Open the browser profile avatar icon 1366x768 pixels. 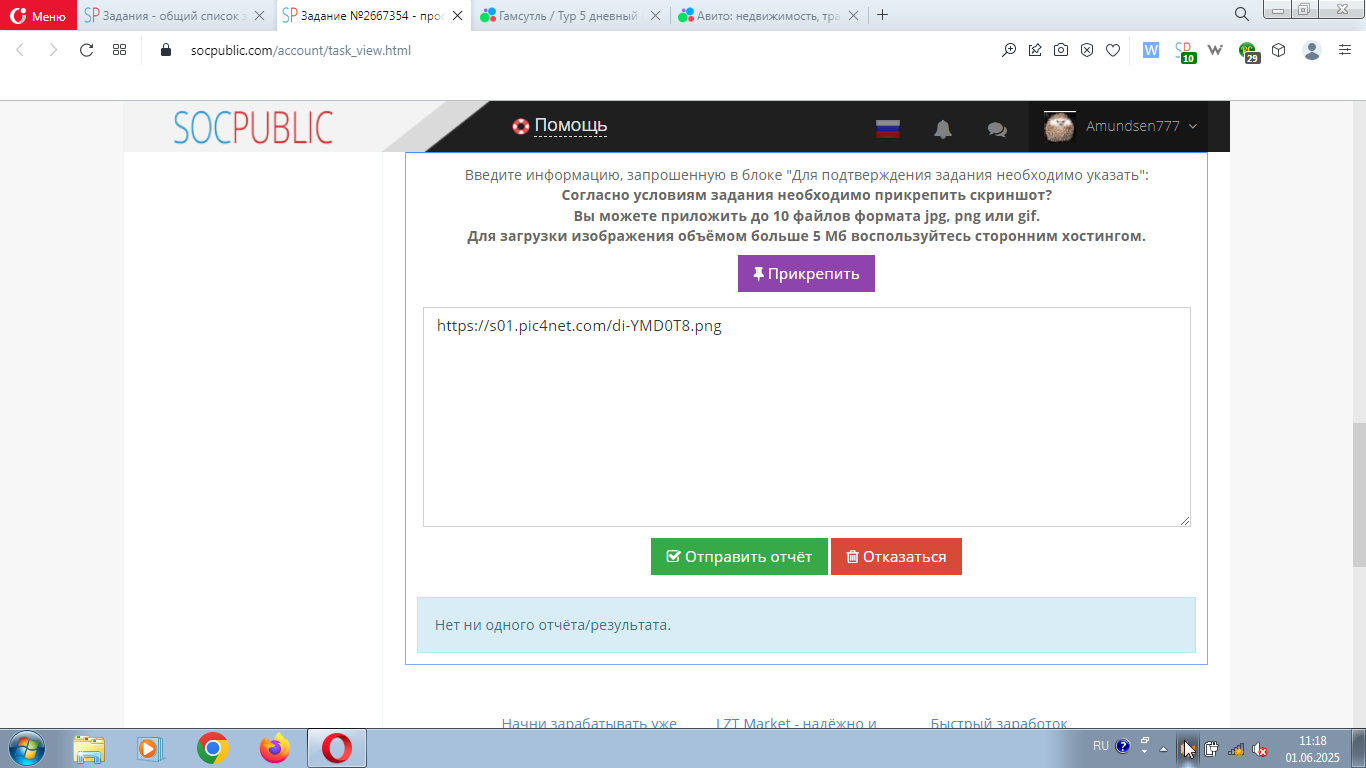1312,50
